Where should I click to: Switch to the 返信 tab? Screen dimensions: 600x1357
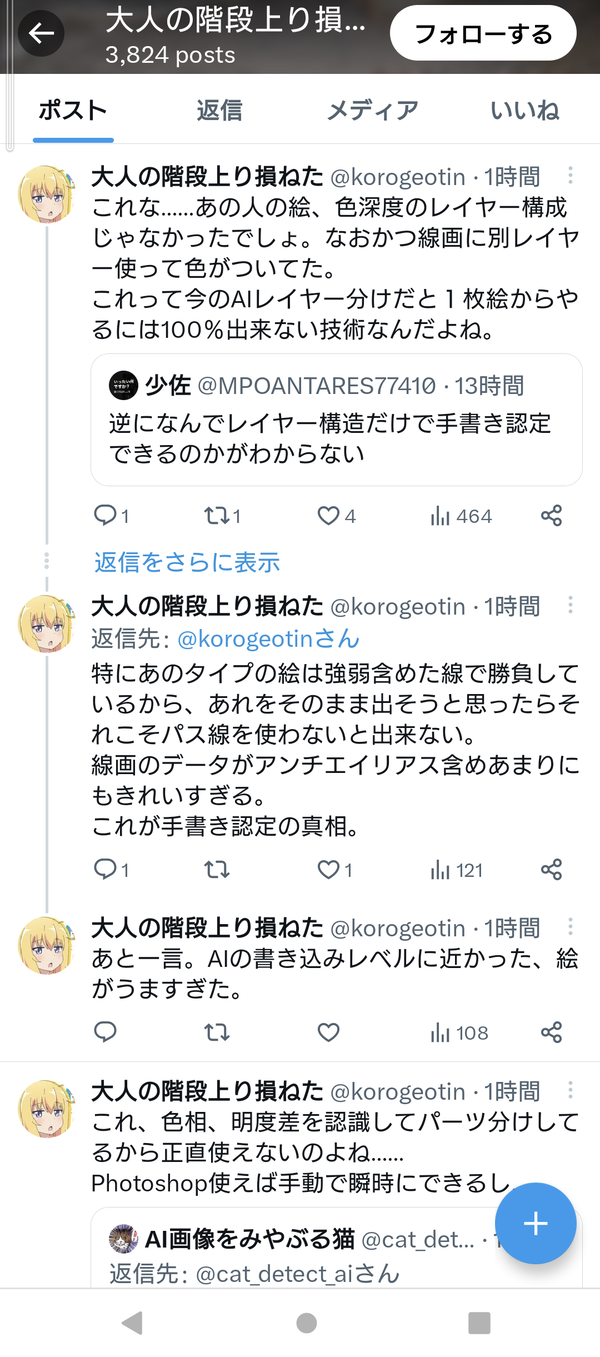point(219,110)
